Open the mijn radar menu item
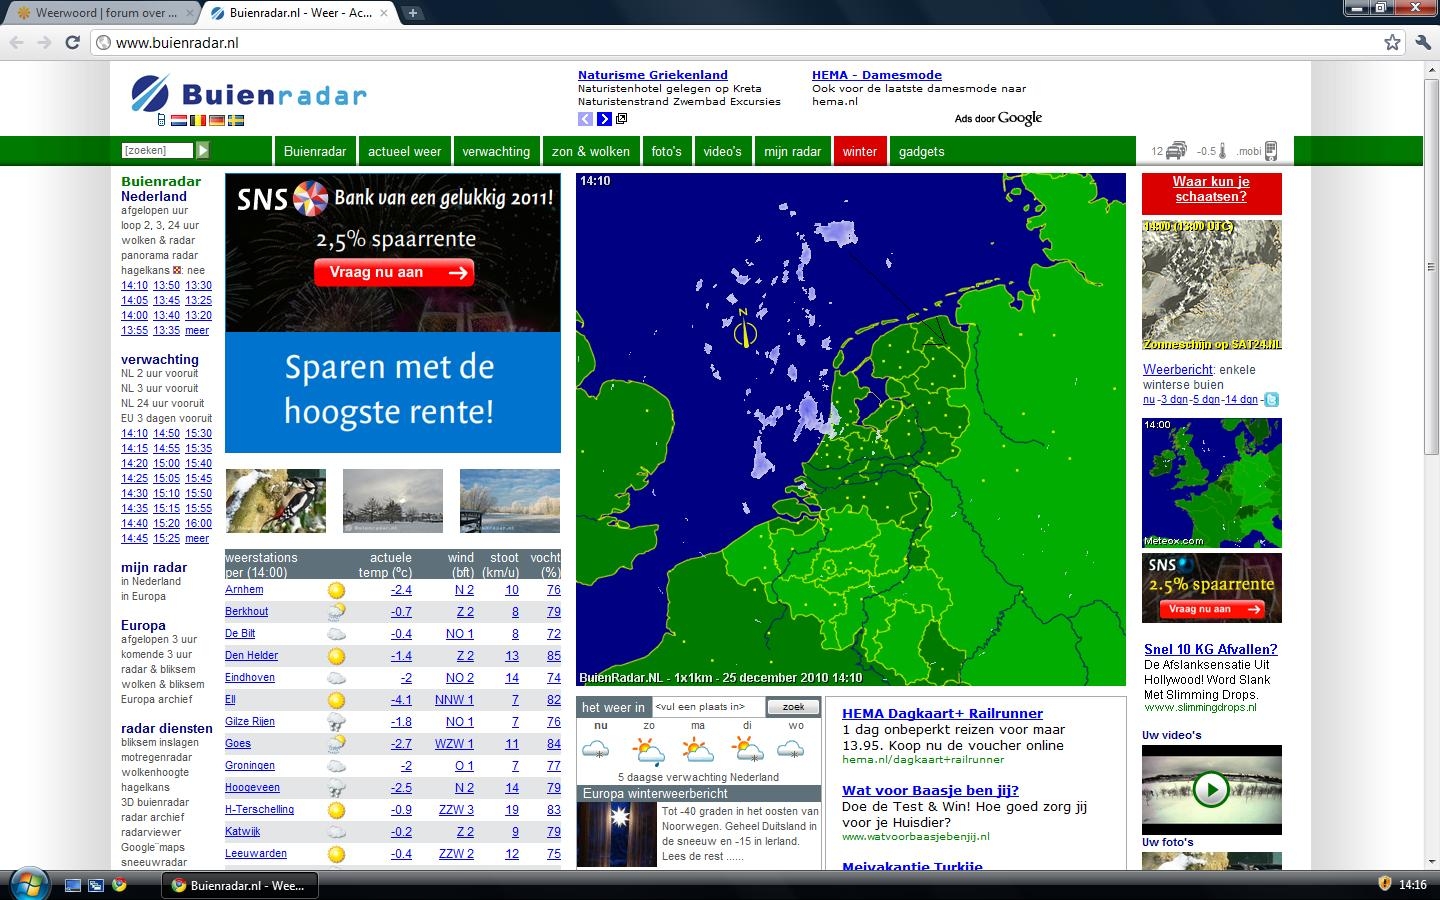This screenshot has width=1440, height=900. [x=792, y=151]
